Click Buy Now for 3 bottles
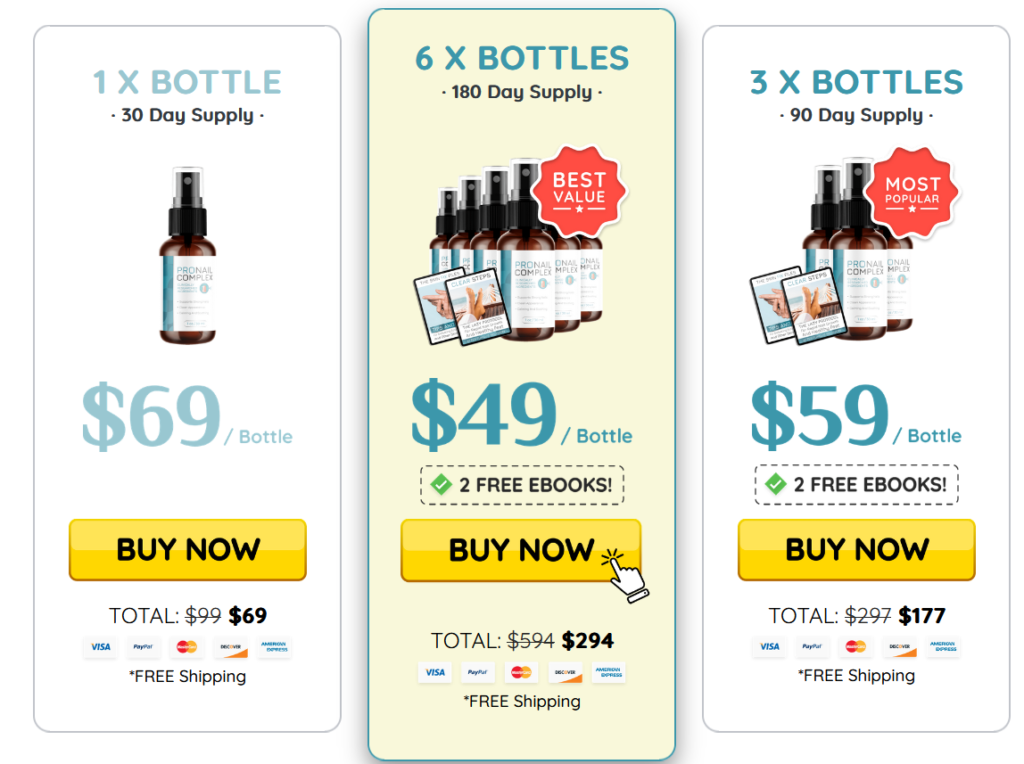Screen dimensions: 1024x764 click(856, 549)
